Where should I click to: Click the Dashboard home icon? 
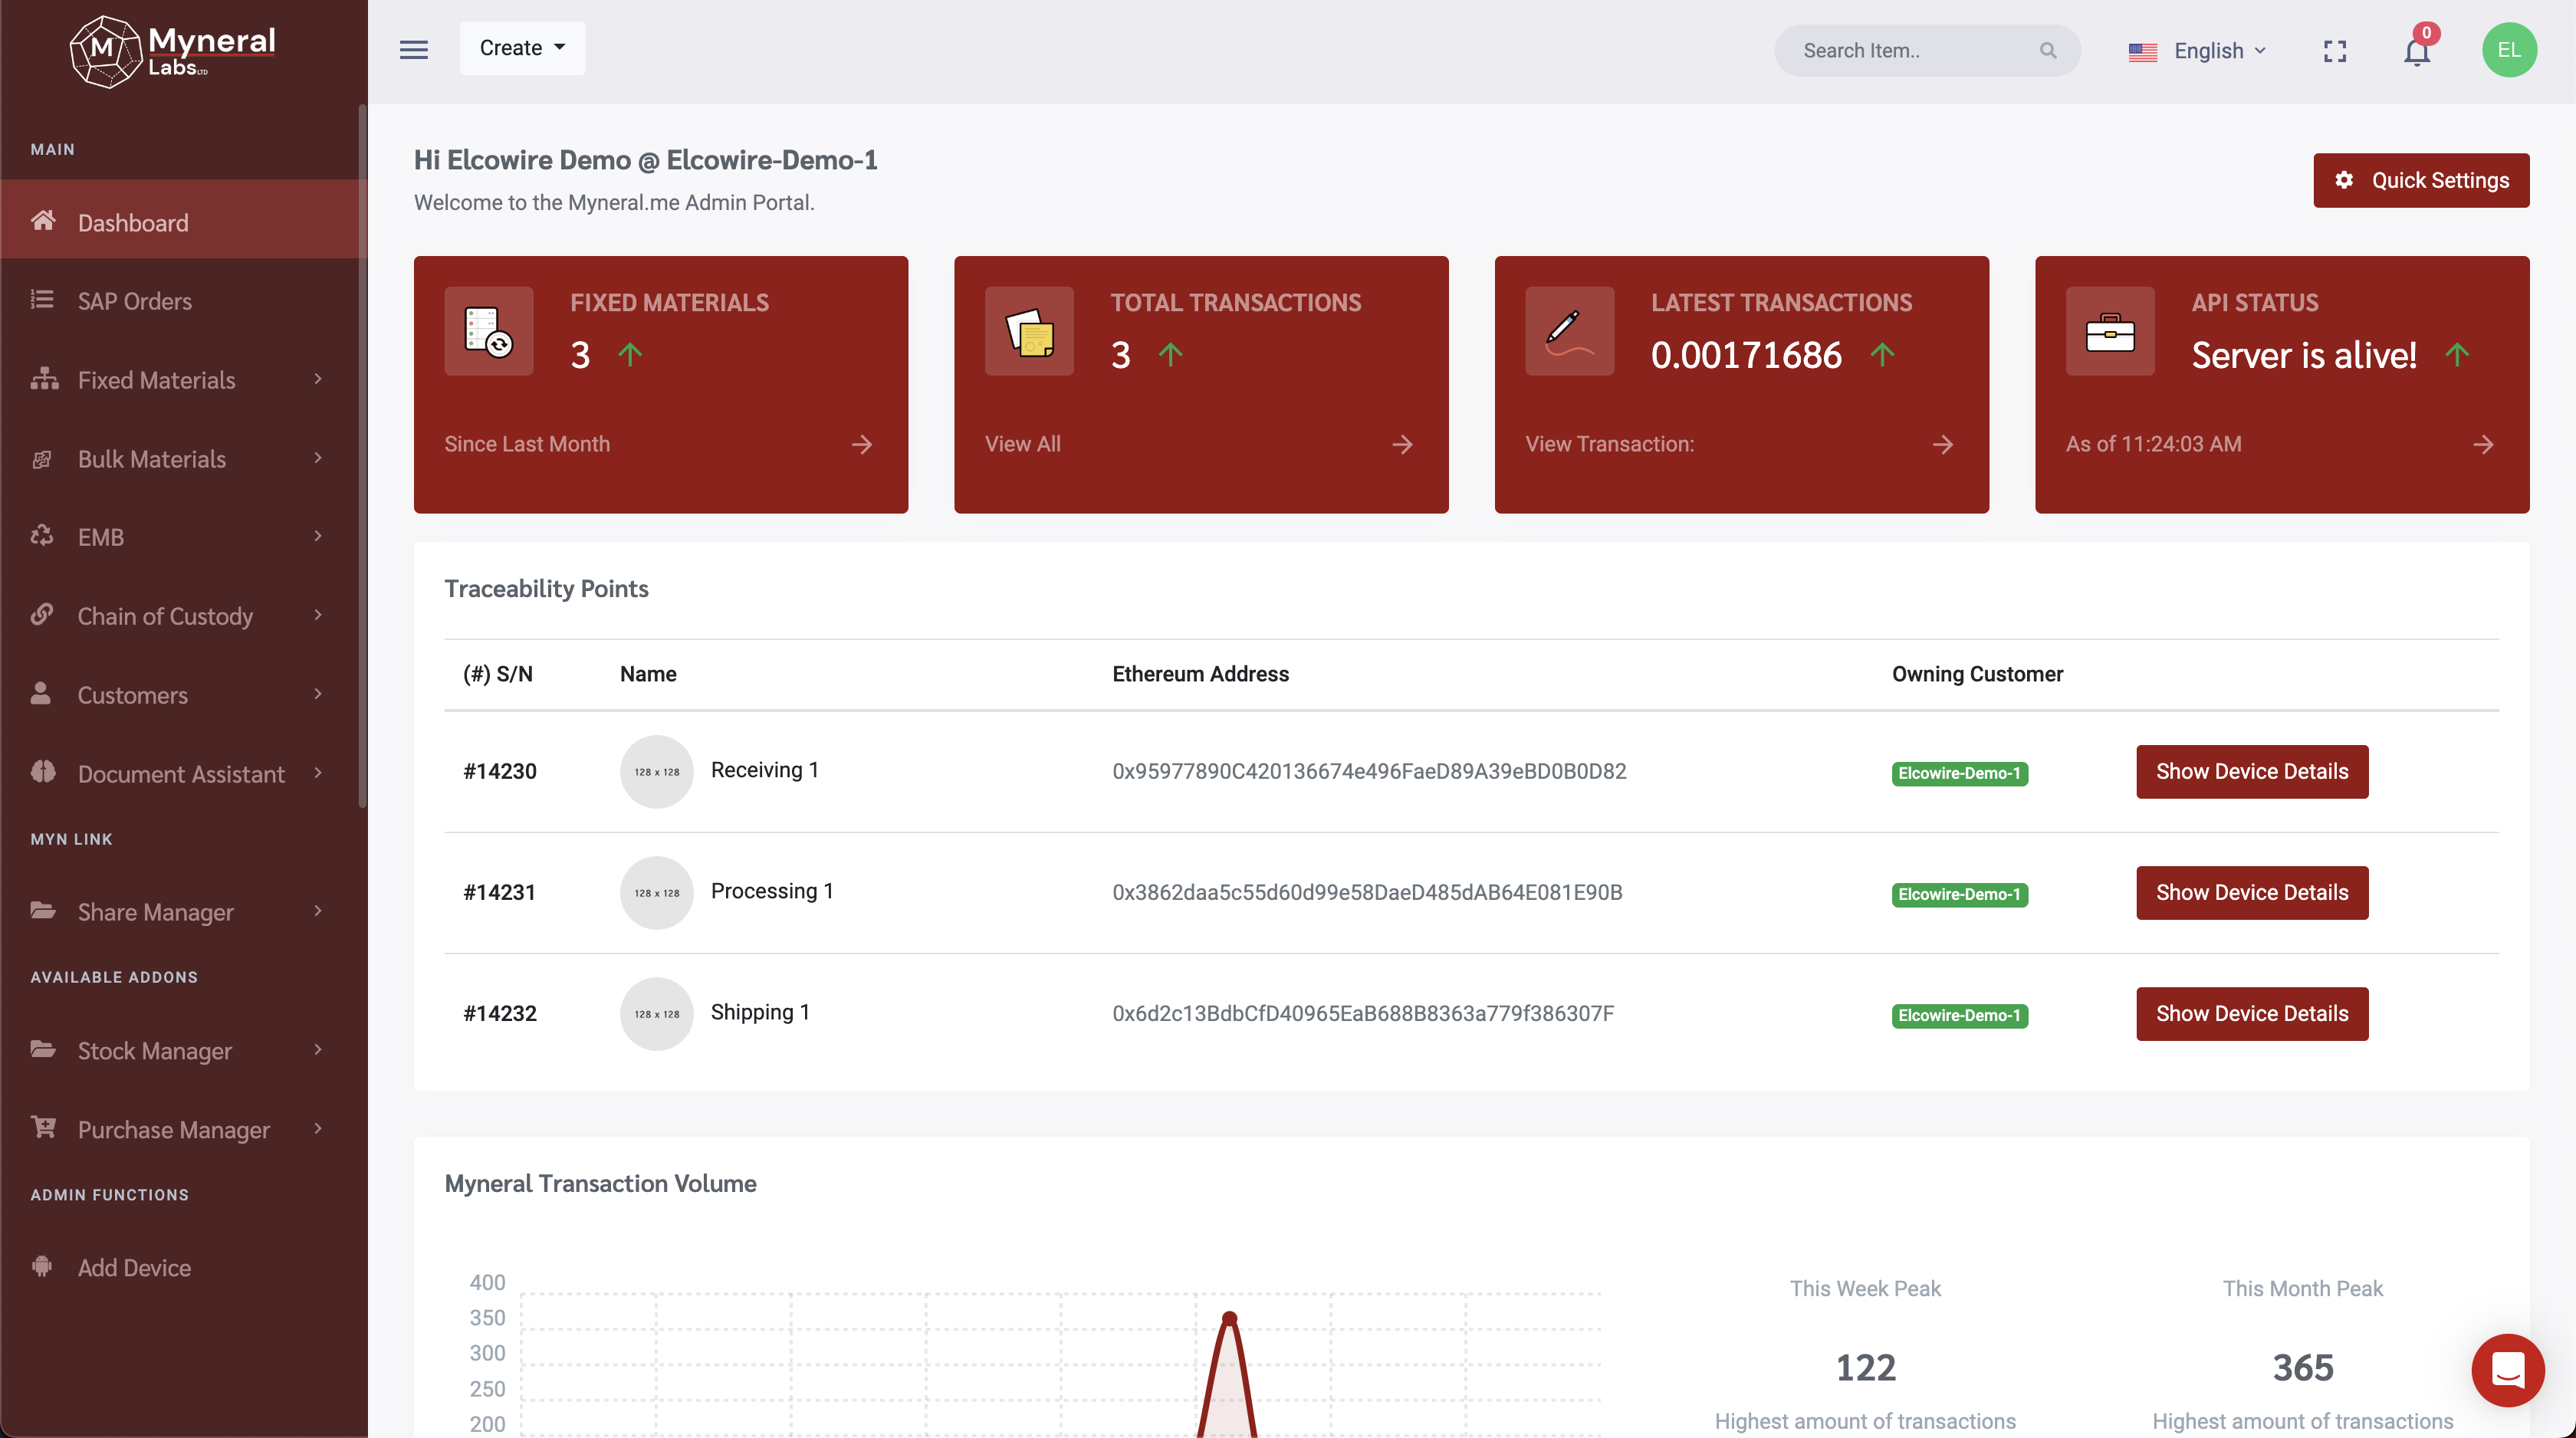pyautogui.click(x=42, y=220)
